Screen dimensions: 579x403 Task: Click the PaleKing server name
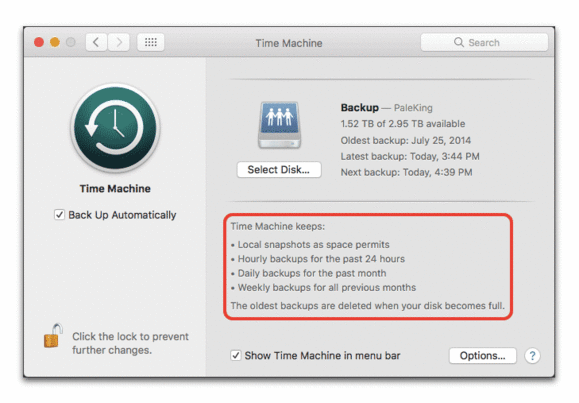[x=413, y=108]
